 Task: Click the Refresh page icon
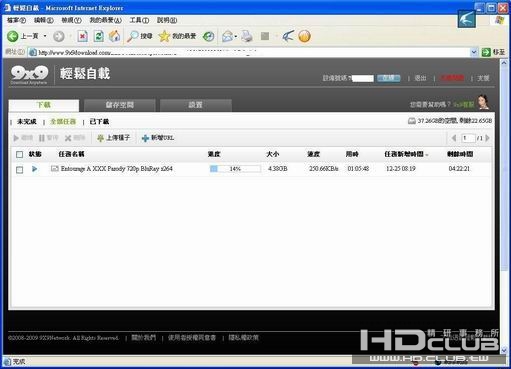(x=98, y=36)
